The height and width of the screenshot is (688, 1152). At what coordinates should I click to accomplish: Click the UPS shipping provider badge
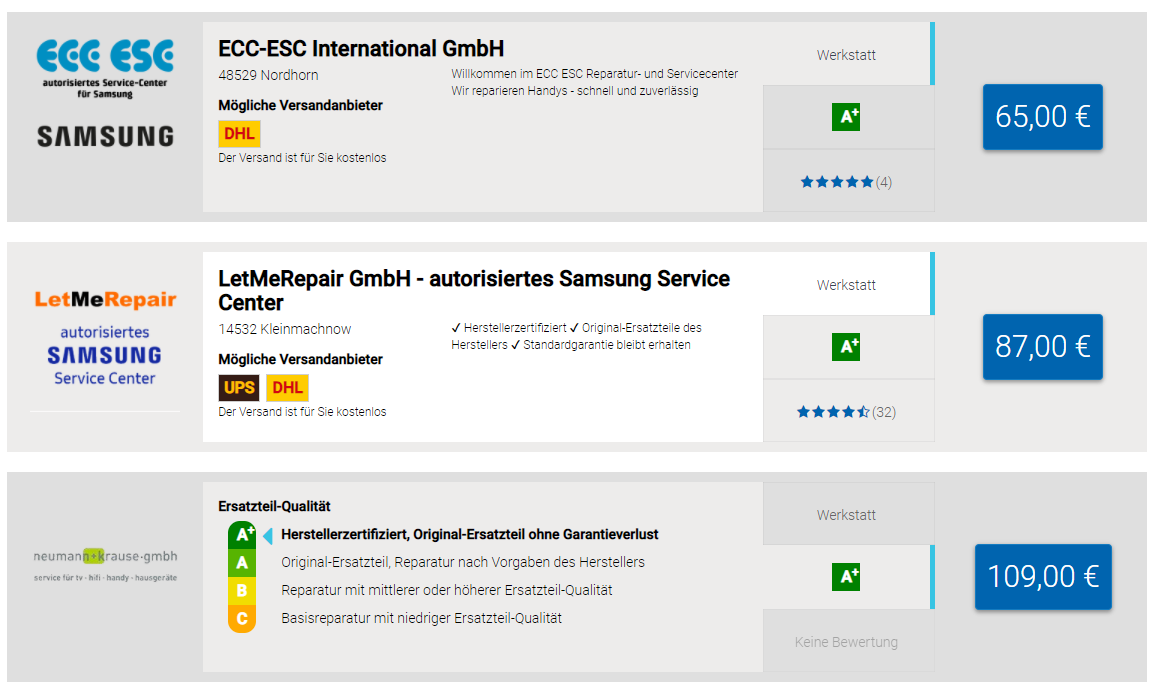click(x=239, y=387)
